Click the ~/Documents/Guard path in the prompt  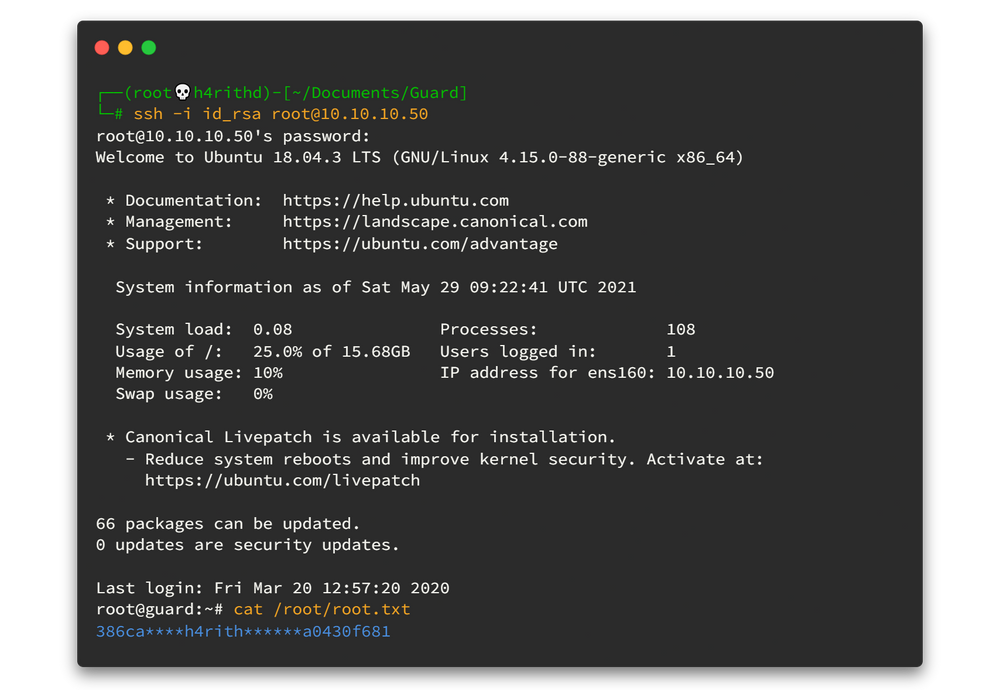point(375,93)
